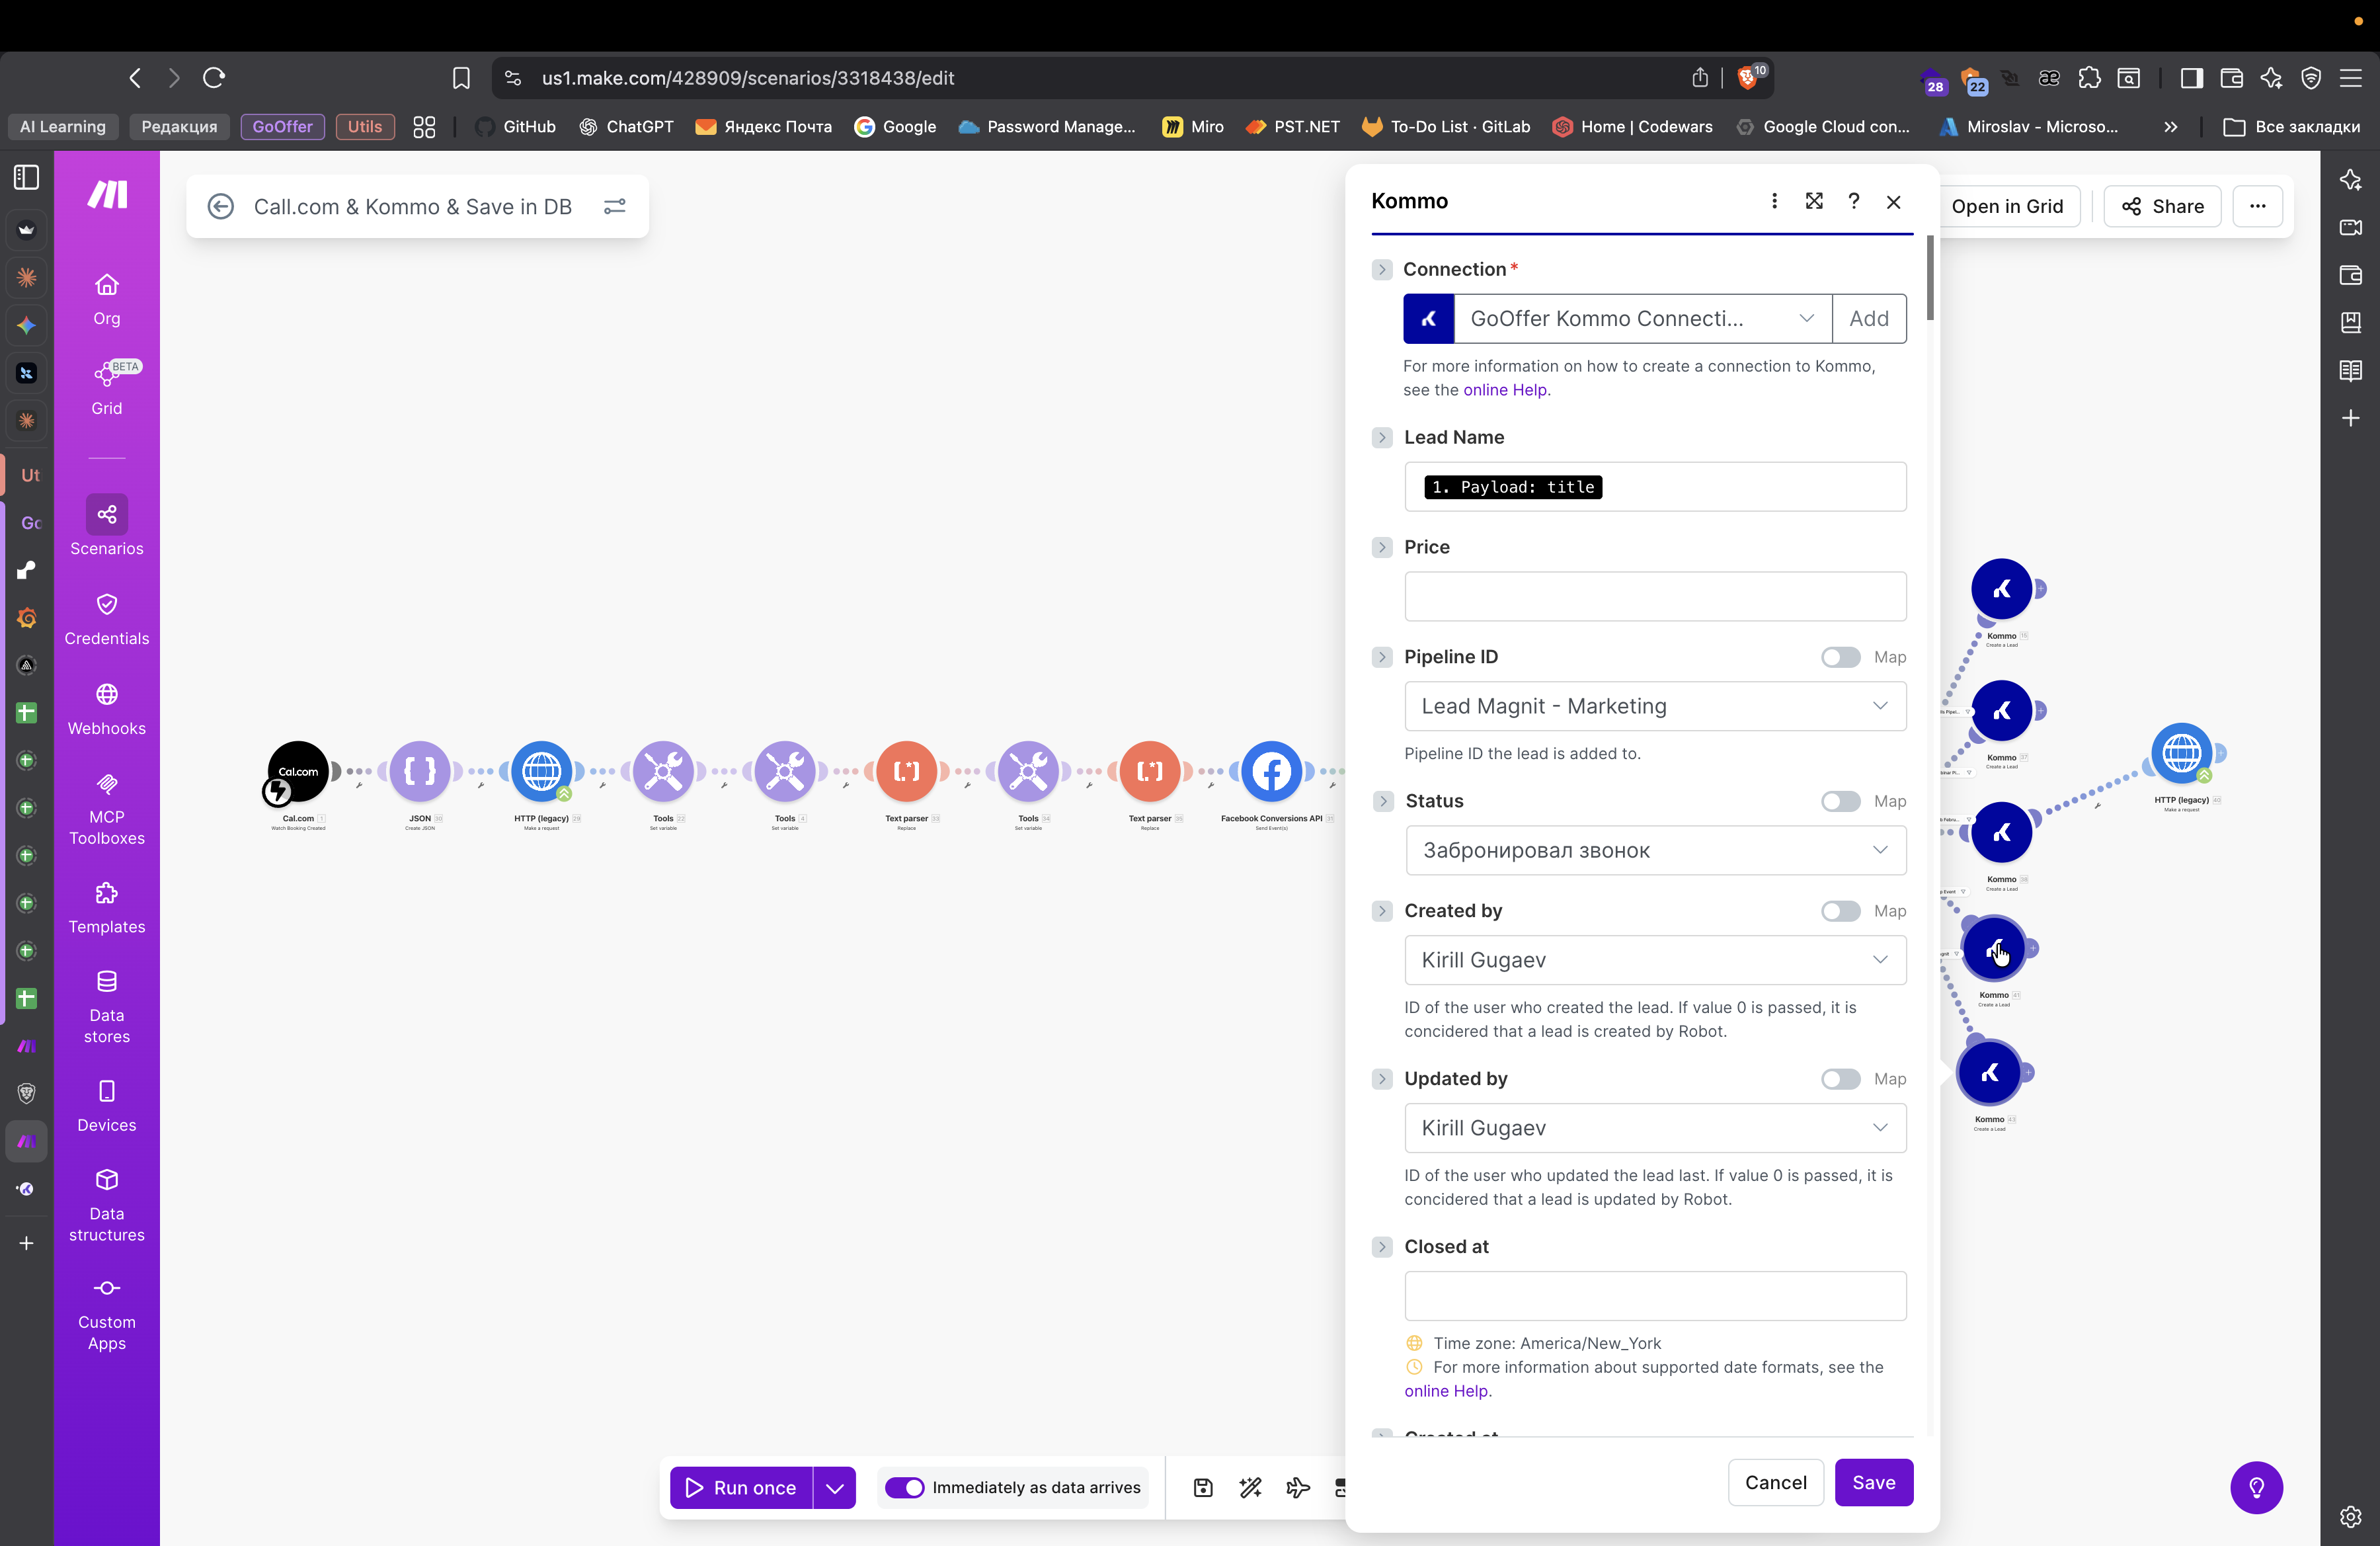Click the JSON Create JSON module
Screen dimensions: 2380x1546
(x=420, y=771)
